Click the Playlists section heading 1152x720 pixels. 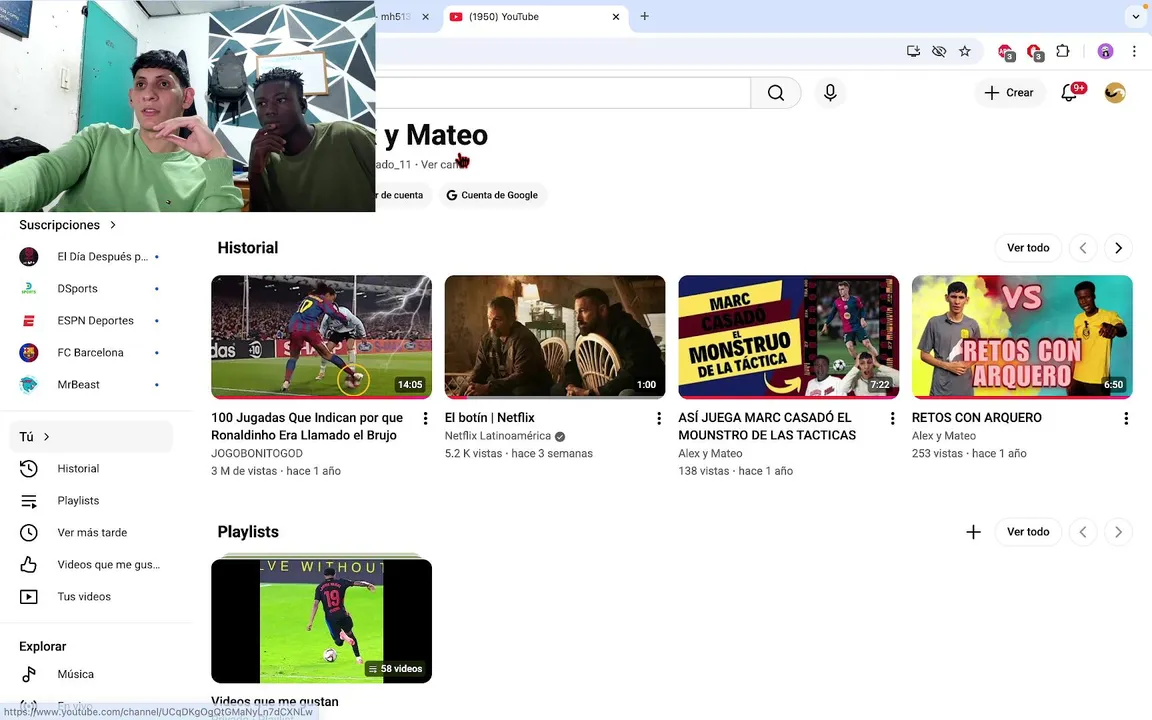[248, 532]
